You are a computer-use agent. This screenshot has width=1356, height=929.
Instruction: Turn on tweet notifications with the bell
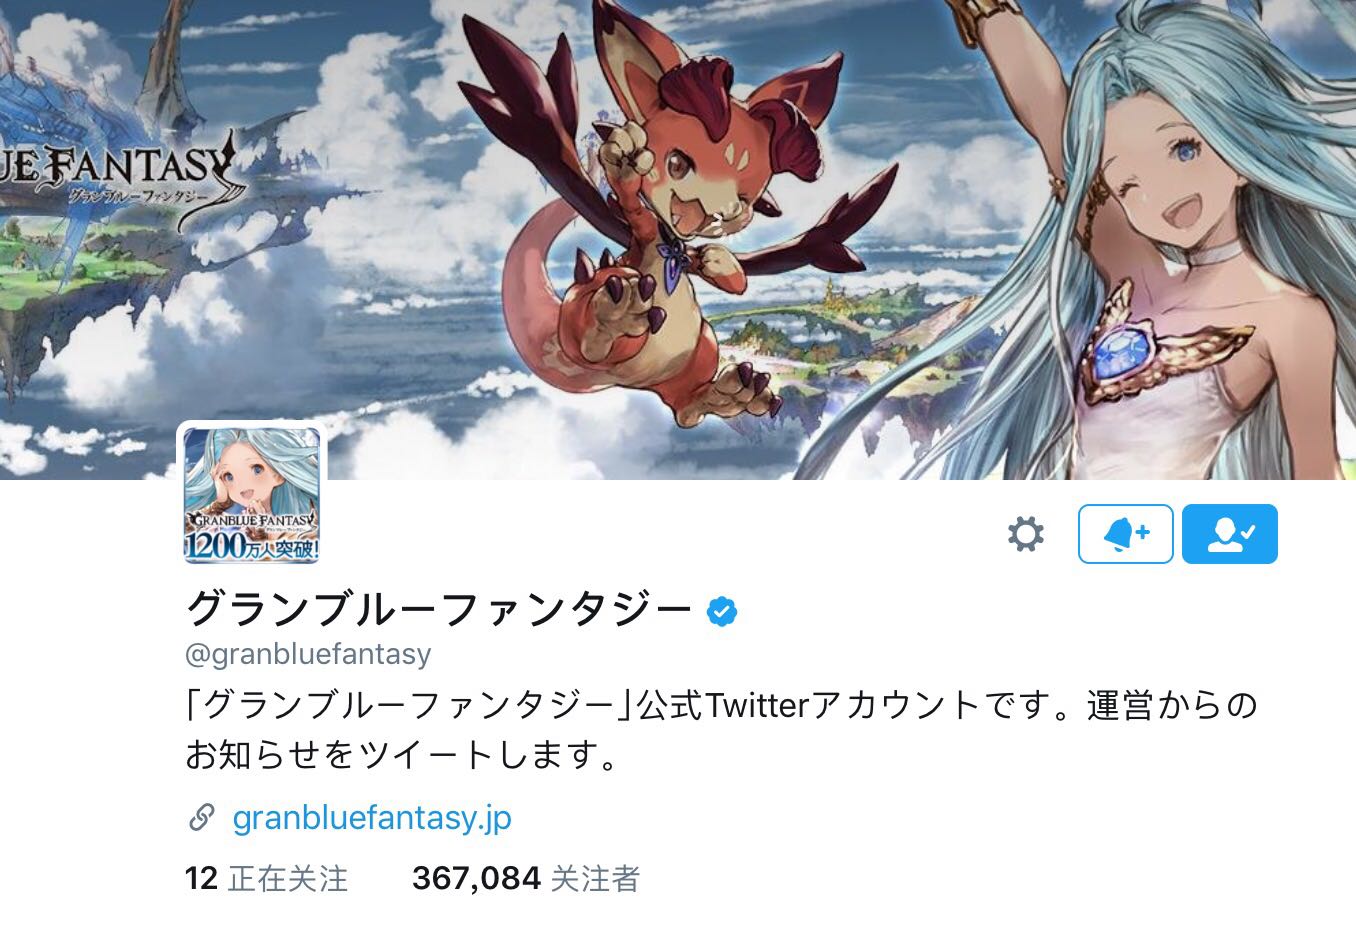[x=1125, y=534]
